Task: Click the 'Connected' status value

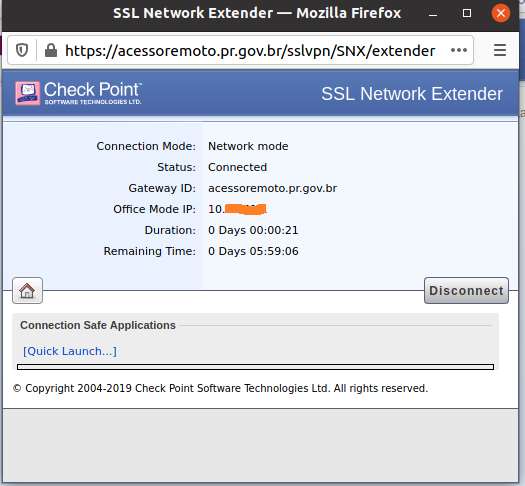Action: [237, 167]
